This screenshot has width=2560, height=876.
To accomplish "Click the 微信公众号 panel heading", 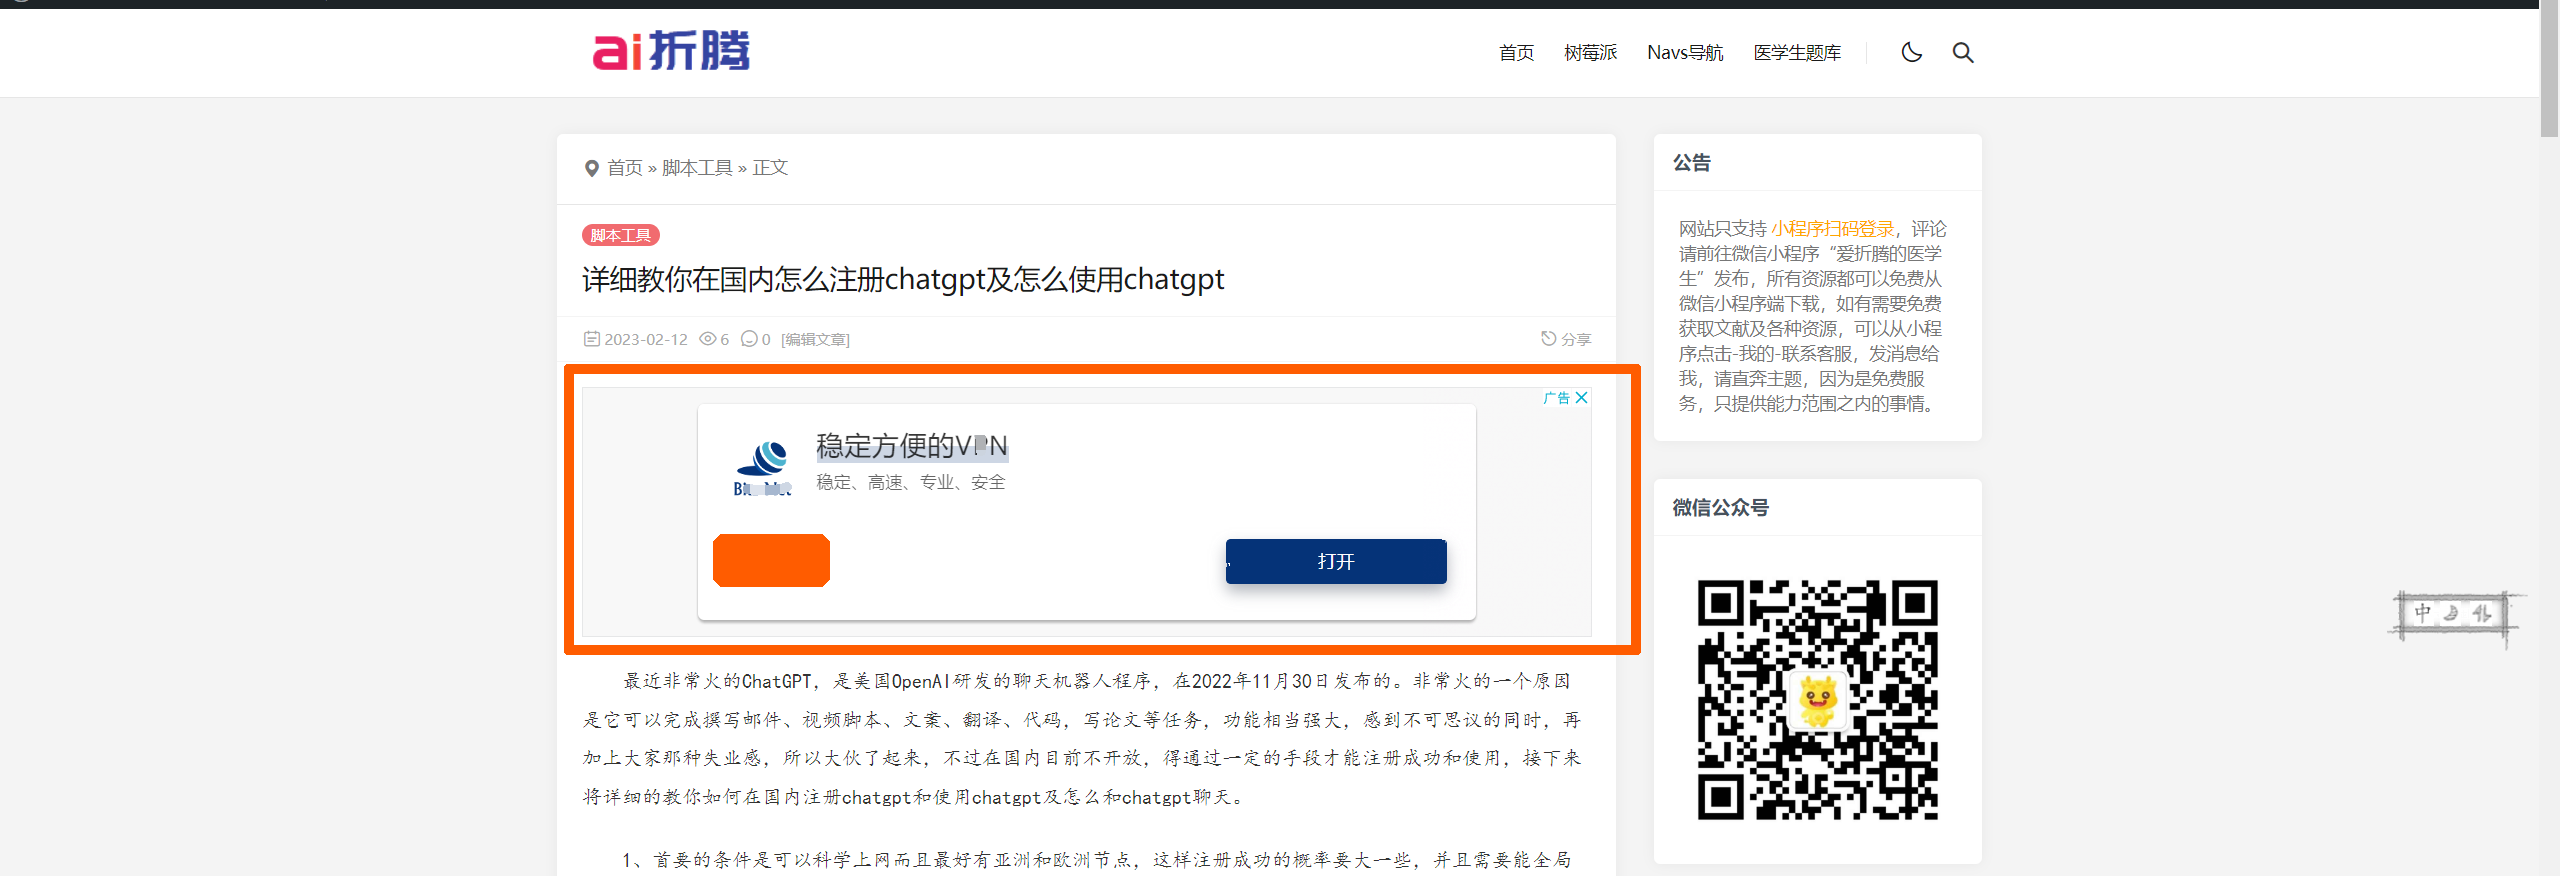I will (x=1720, y=508).
